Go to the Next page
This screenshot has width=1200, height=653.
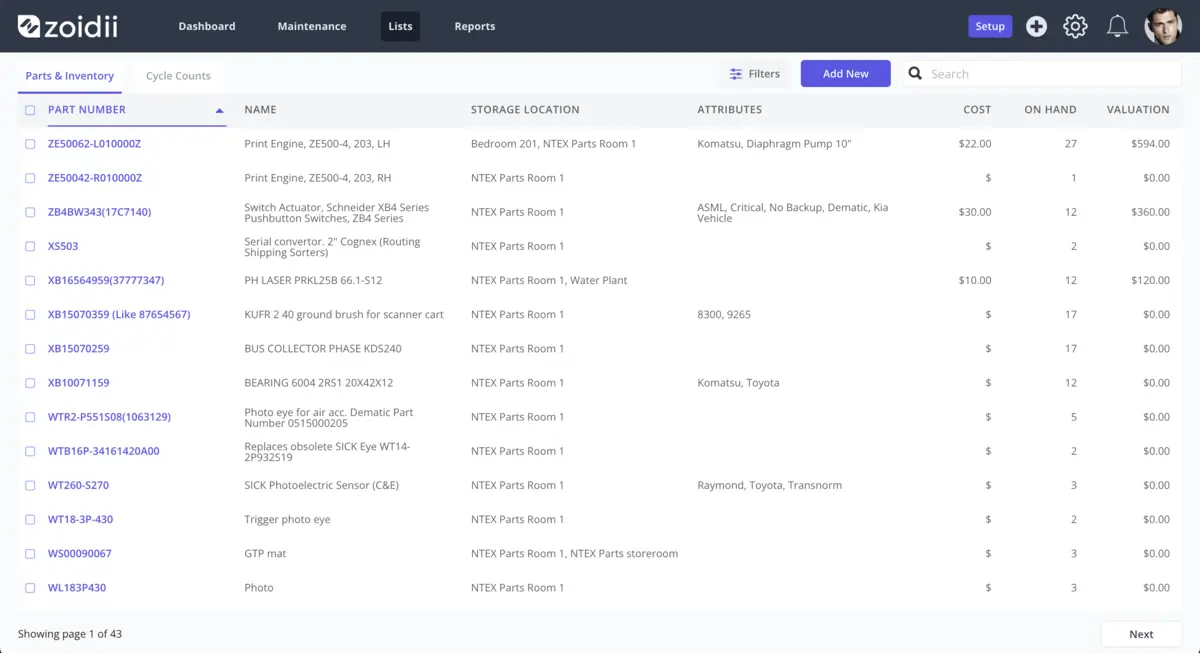(1141, 634)
